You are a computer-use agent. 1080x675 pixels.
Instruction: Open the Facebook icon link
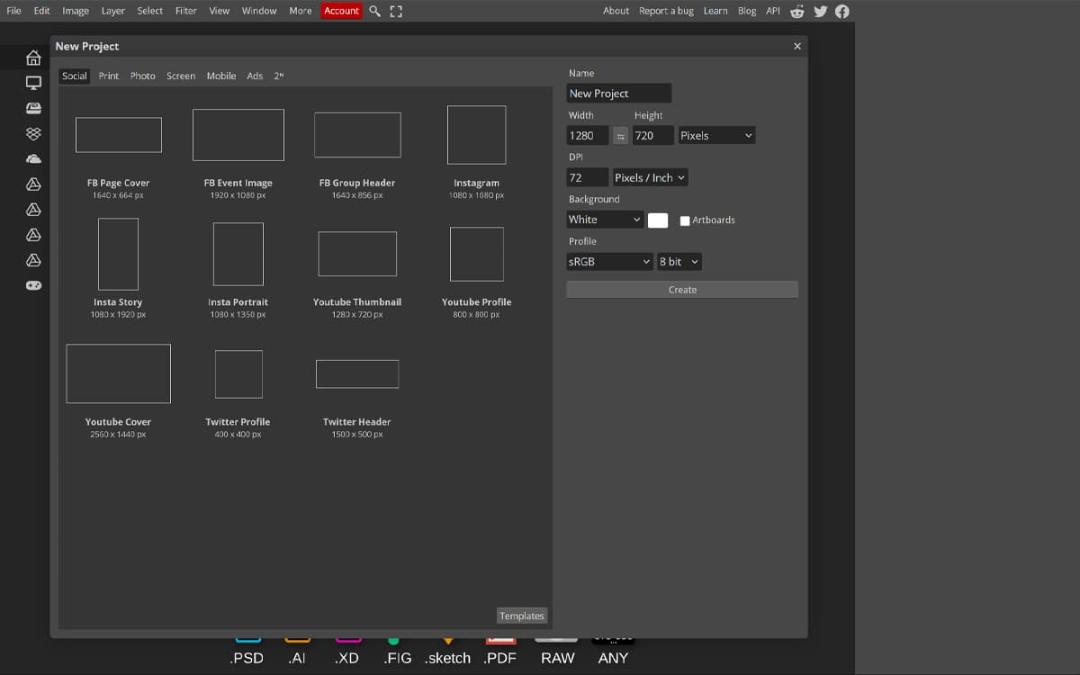(842, 11)
